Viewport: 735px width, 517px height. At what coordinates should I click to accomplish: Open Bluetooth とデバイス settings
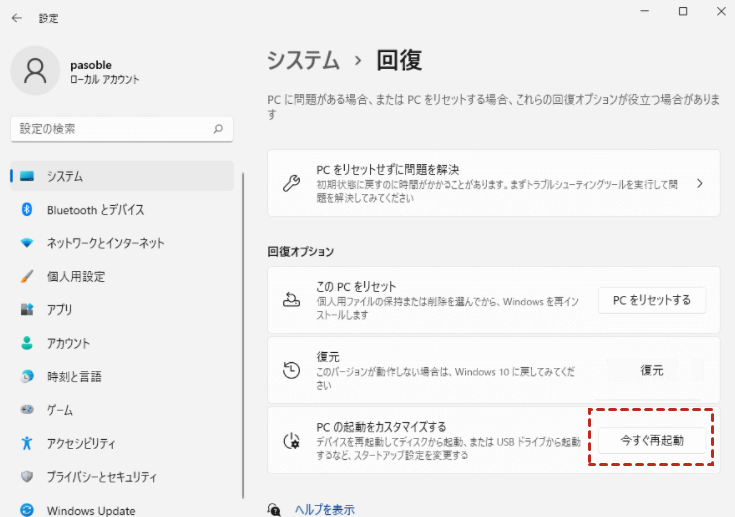point(122,210)
